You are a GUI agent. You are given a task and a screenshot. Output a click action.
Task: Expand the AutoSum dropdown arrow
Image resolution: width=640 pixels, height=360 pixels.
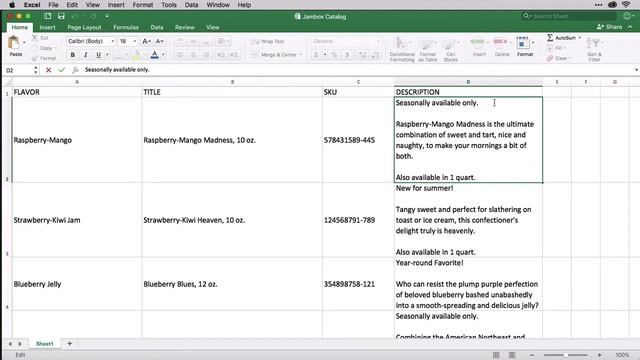point(580,38)
